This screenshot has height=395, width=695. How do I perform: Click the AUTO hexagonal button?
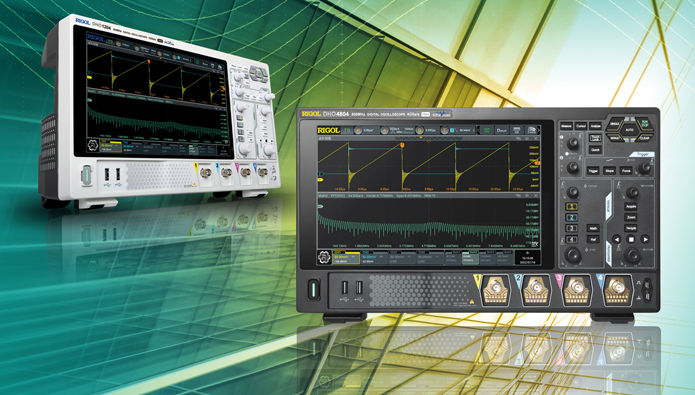point(629,130)
